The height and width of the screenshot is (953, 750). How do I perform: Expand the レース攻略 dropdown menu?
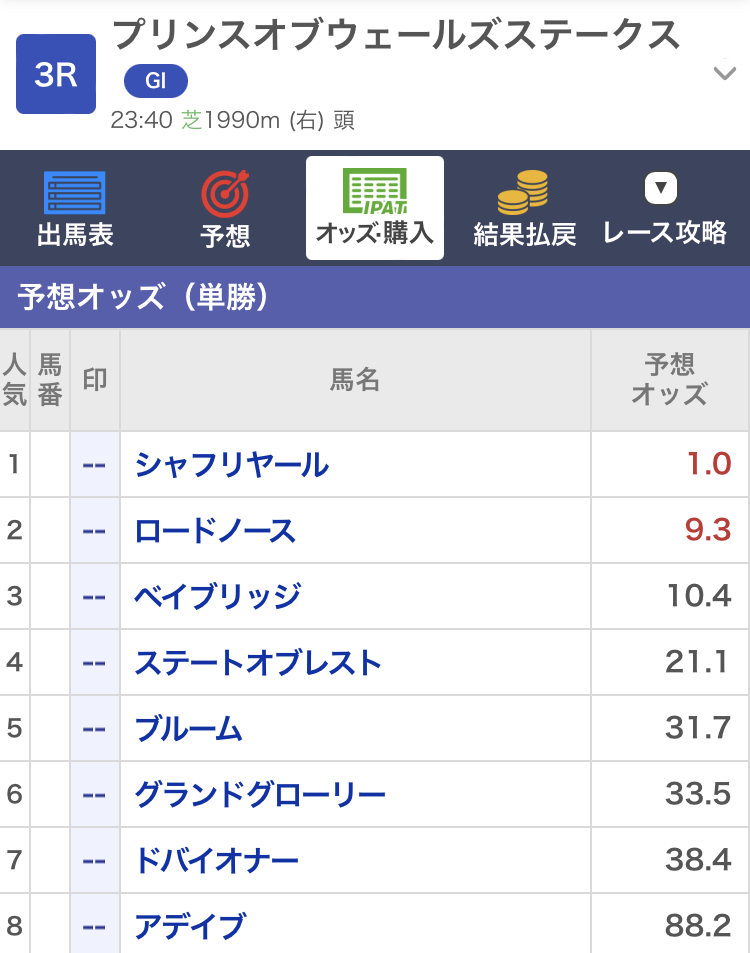pyautogui.click(x=664, y=208)
